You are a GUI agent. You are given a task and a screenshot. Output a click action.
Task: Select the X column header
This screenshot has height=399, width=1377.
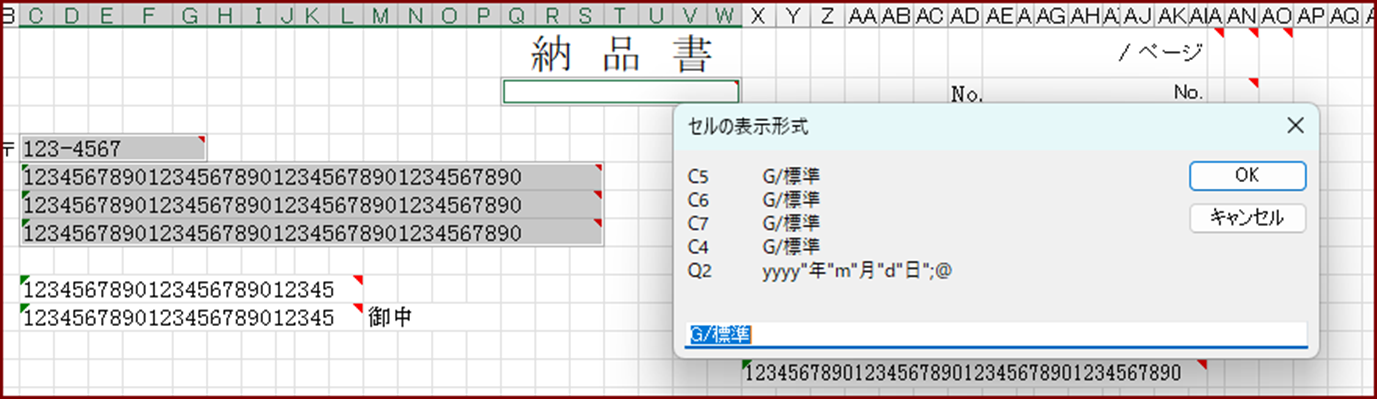click(759, 15)
